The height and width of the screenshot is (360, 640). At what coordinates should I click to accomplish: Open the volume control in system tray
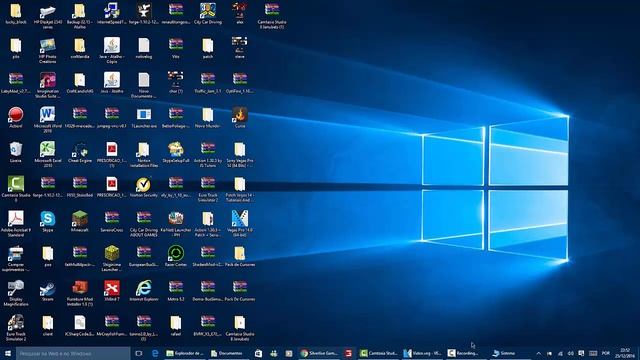point(571,353)
